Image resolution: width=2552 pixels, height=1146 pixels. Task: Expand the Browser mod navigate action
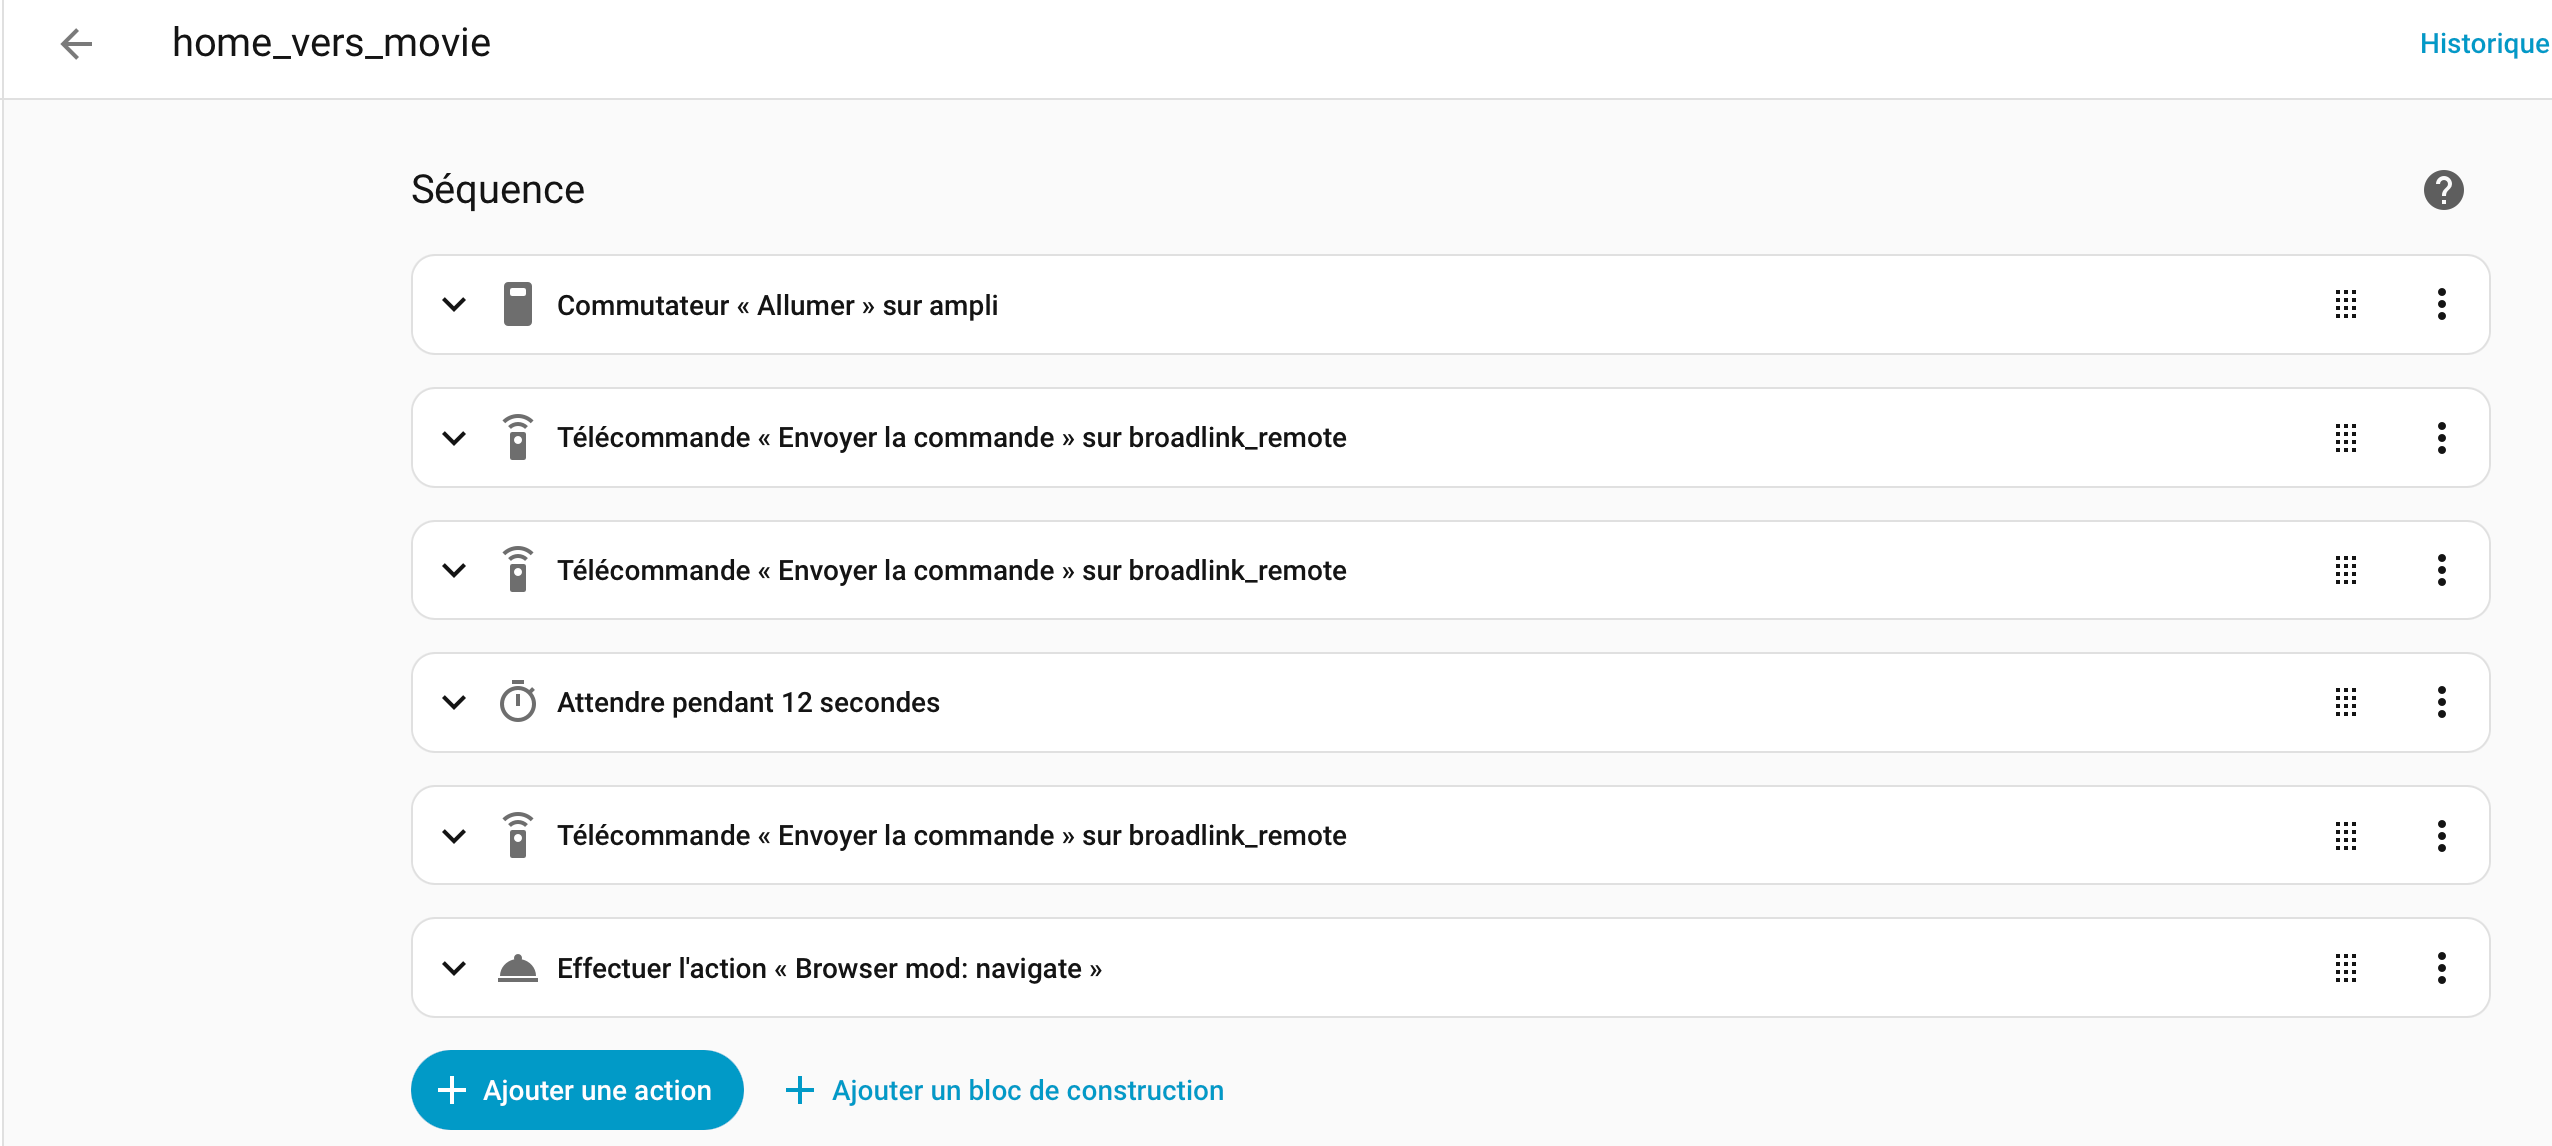pos(454,968)
